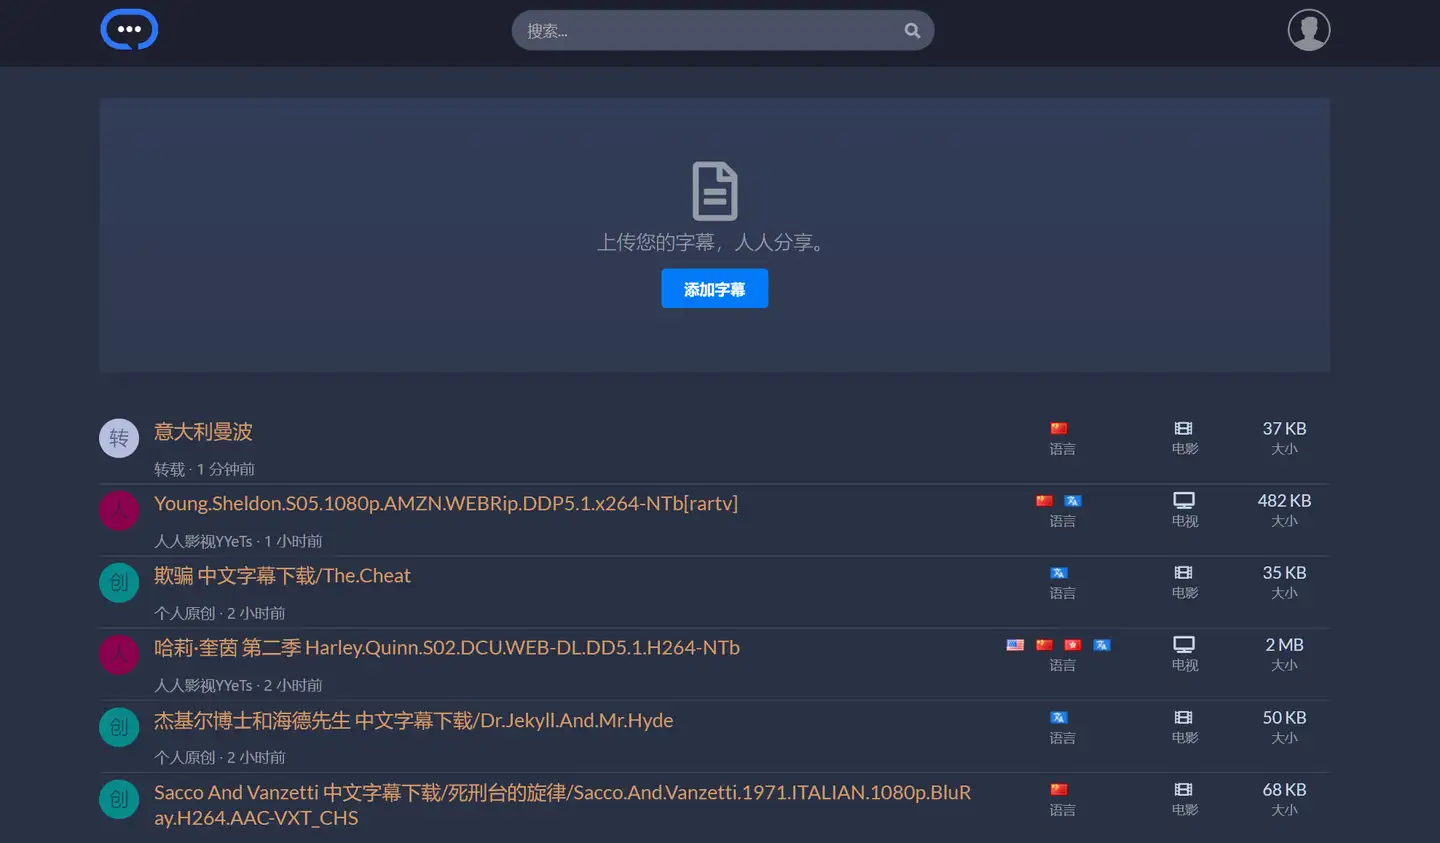Click the '50 KB' size value
This screenshot has height=843, width=1440.
click(1284, 718)
